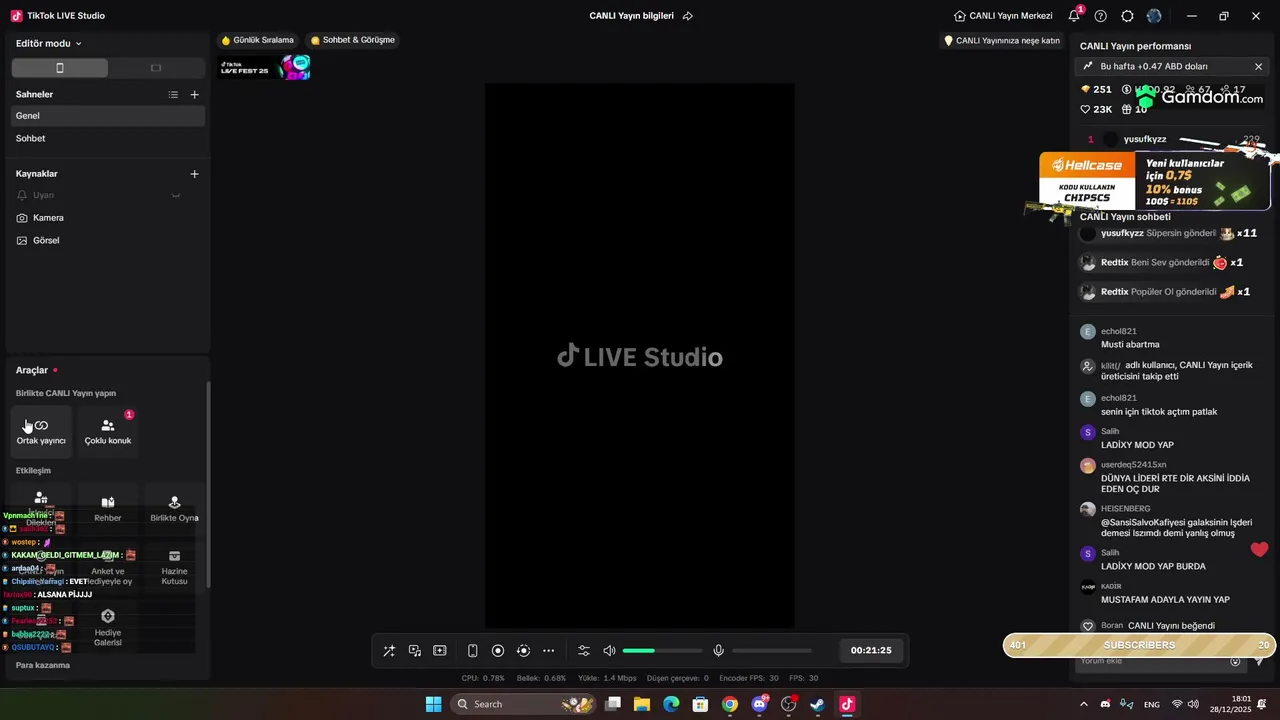This screenshot has height=720, width=1280.
Task: Open the Ortak yayıncı tool
Action: pos(41,432)
